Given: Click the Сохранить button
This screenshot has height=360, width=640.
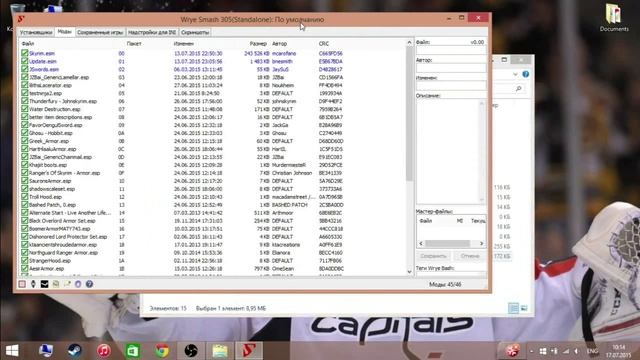Looking at the screenshot, I should (x=433, y=256).
